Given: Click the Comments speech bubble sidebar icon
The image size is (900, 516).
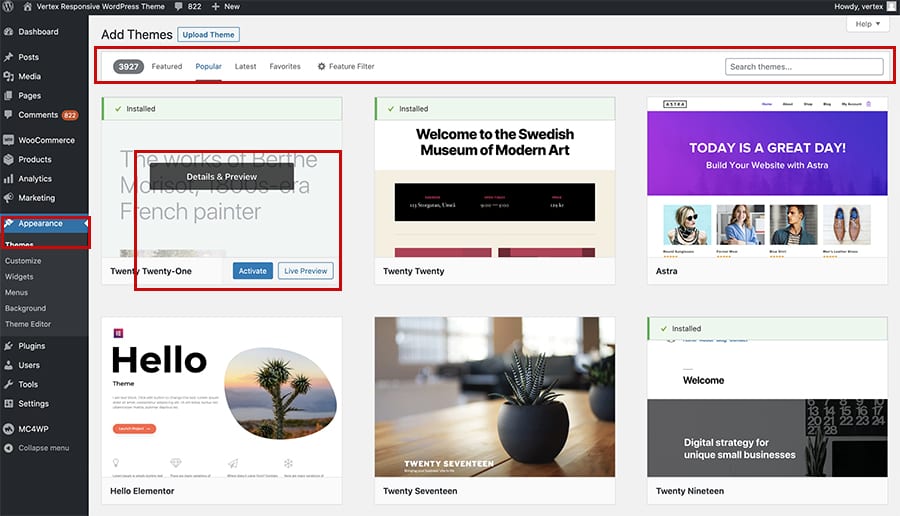Looking at the screenshot, I should (x=9, y=115).
